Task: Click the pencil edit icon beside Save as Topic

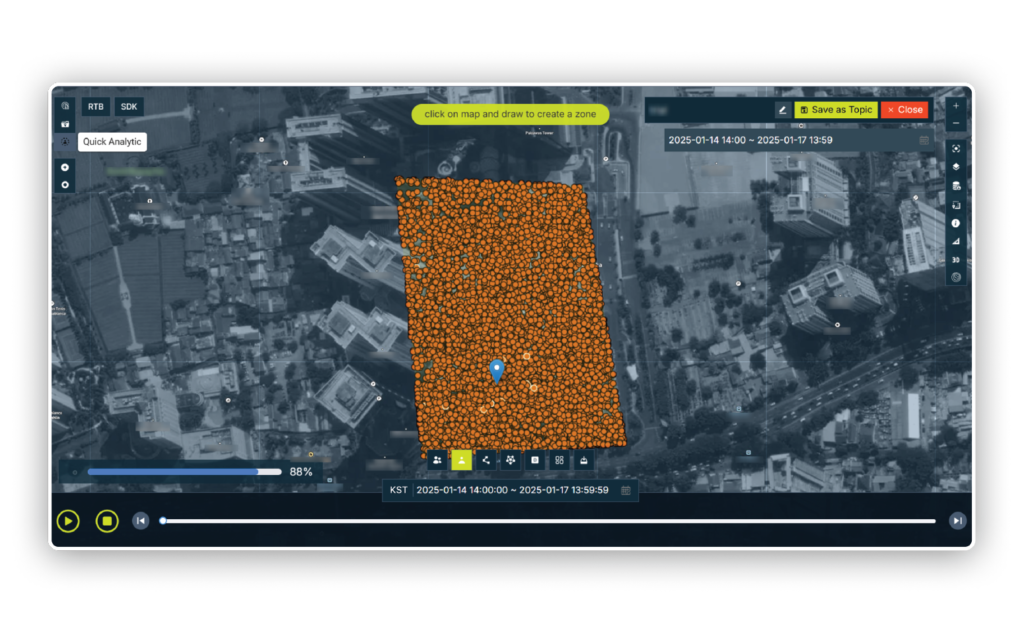Action: 783,110
